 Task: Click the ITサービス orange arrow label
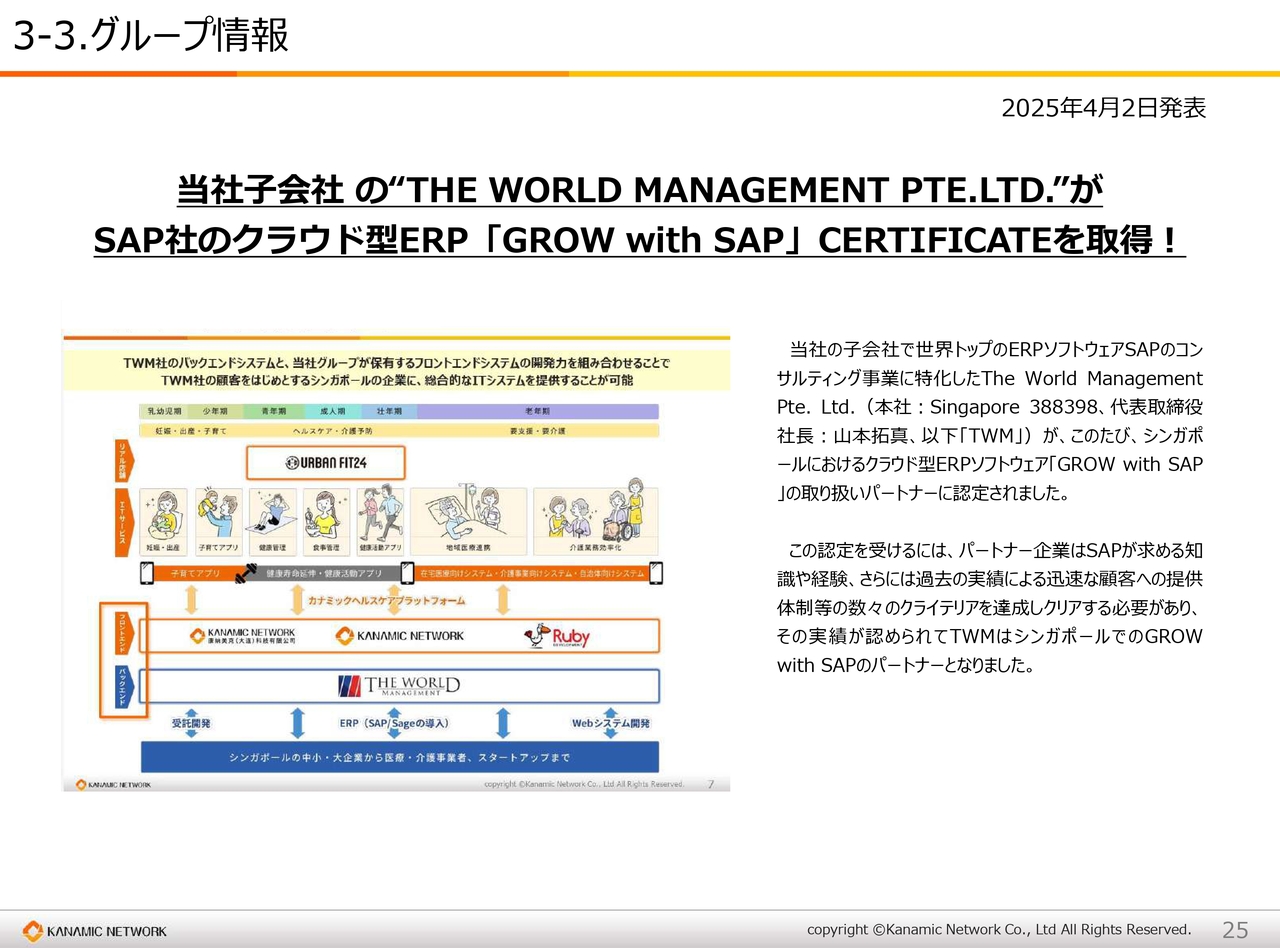125,522
